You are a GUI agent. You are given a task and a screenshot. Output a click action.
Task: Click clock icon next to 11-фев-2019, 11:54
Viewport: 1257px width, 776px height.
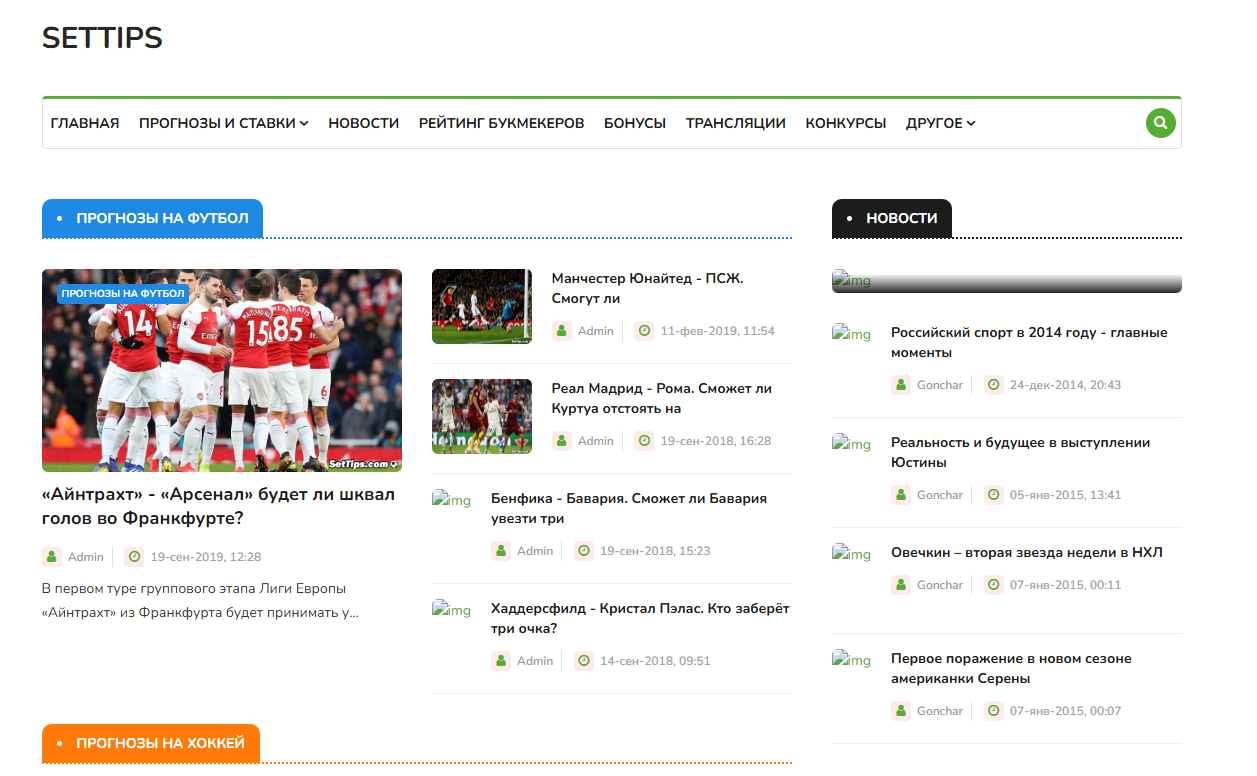coord(644,331)
